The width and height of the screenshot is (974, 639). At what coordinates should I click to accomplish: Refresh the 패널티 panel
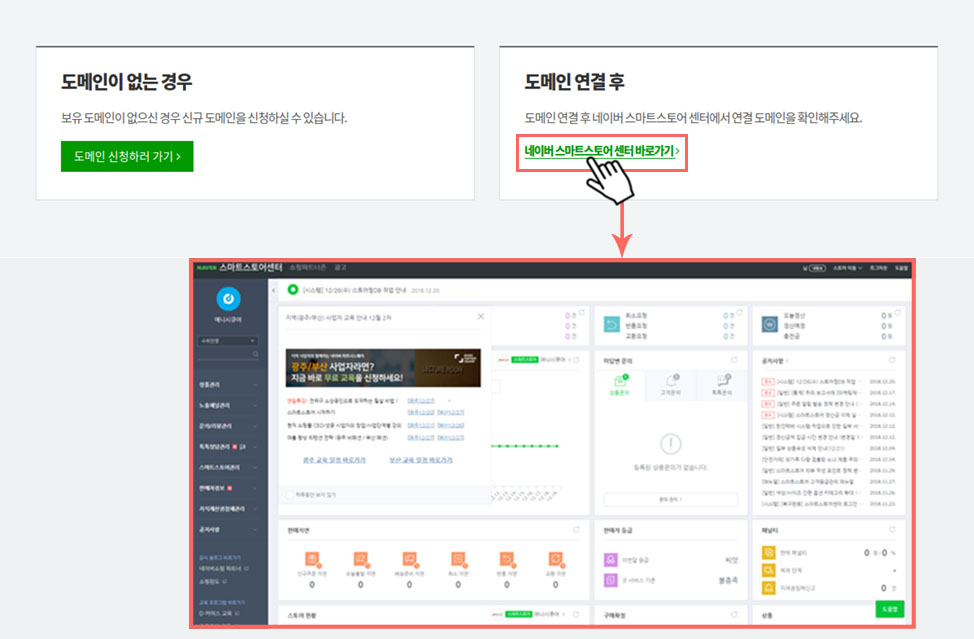[892, 530]
